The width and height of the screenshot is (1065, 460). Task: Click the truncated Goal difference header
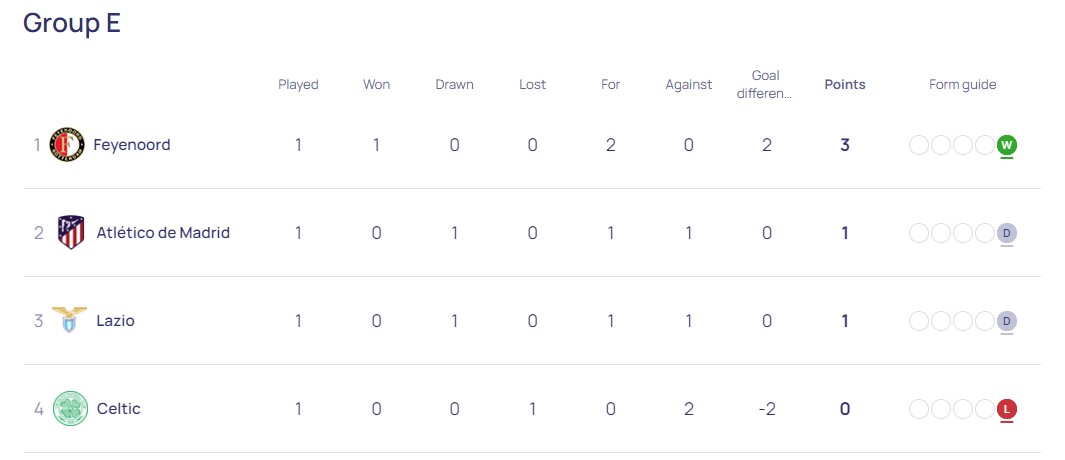pyautogui.click(x=765, y=84)
